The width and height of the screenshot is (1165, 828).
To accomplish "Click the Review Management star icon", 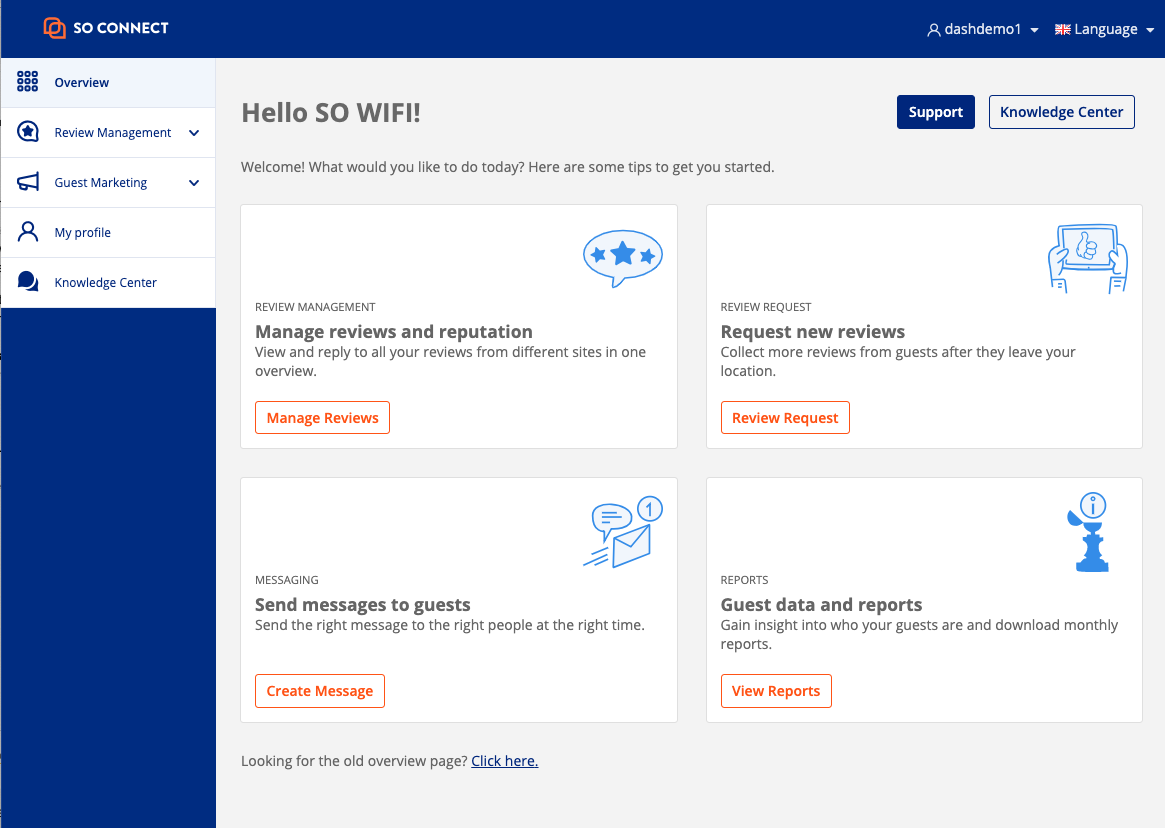I will (27, 132).
